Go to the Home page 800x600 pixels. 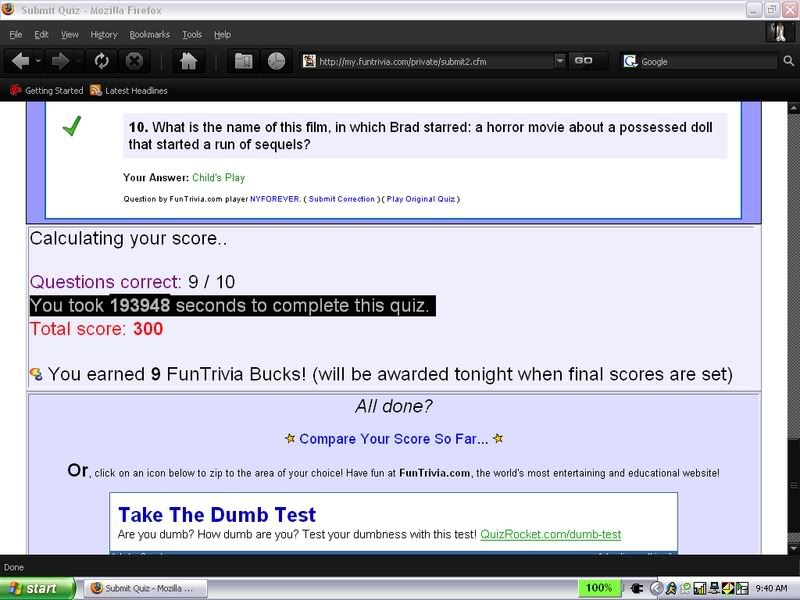[188, 61]
